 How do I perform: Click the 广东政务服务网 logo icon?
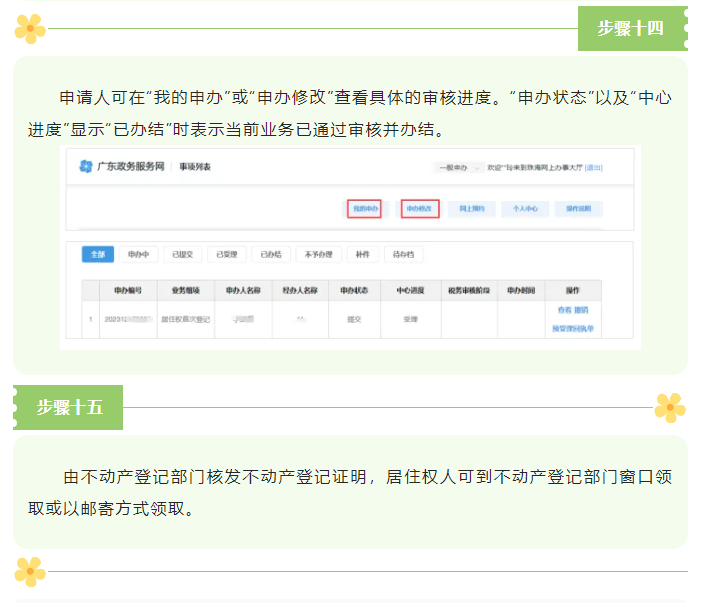coord(86,166)
